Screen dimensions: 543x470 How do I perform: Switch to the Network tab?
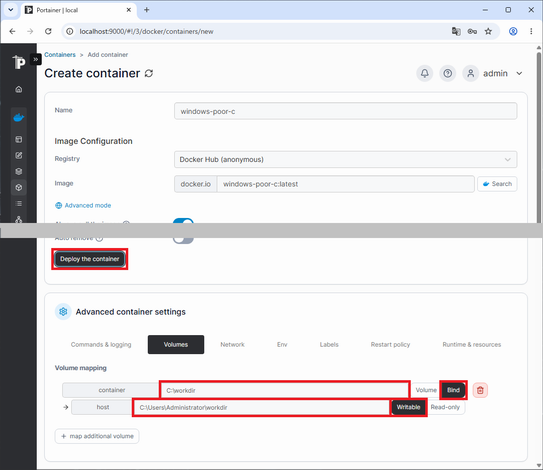click(x=232, y=345)
